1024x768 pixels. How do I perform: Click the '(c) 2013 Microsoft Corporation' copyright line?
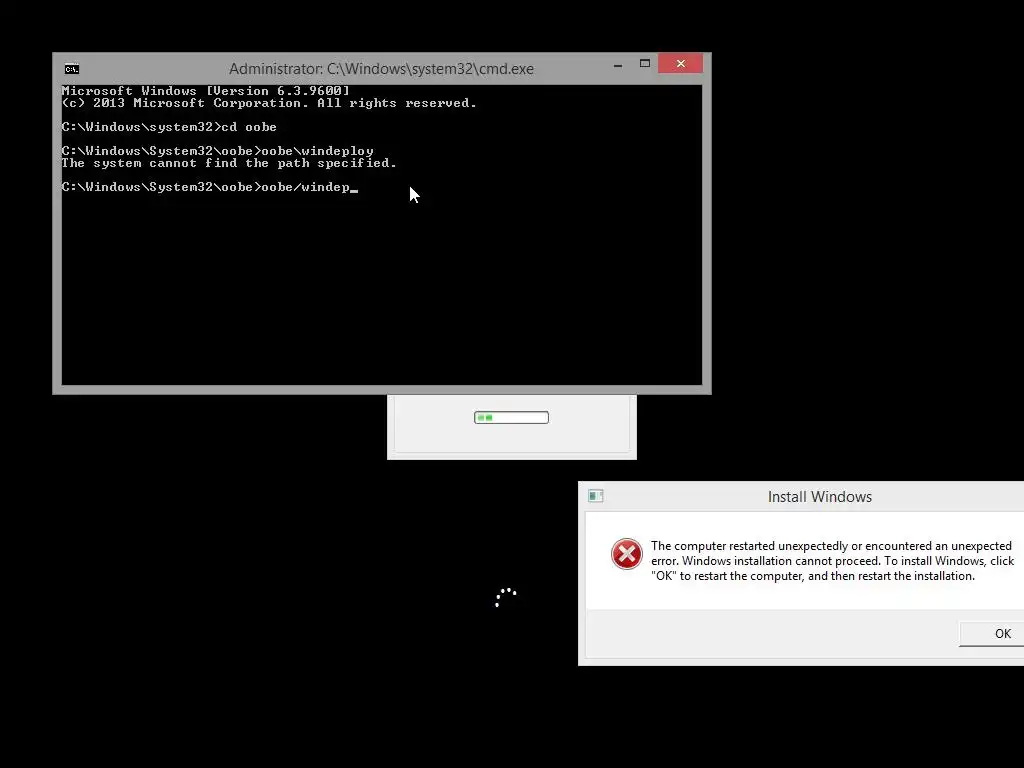click(269, 103)
